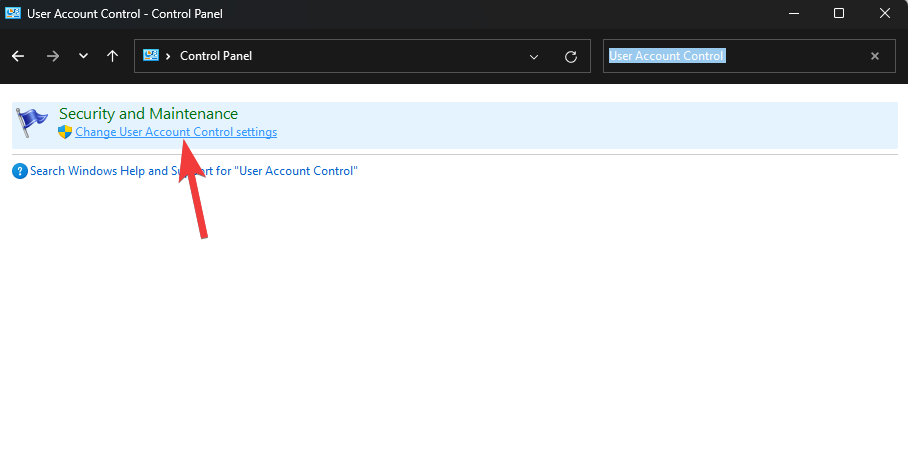Click the Forward navigation arrow
Screen dimensions: 908x461
pos(53,56)
